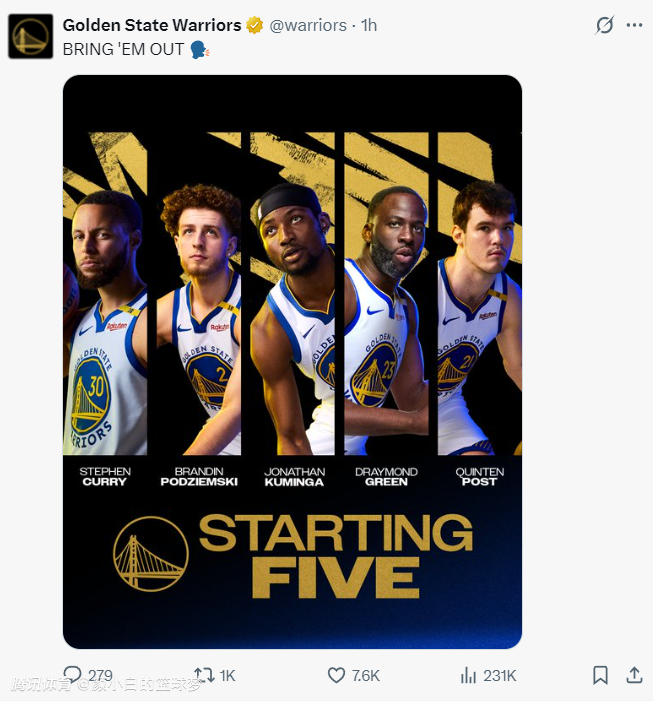Click the 1K repost count
Screen dimensions: 653x701
click(227, 676)
